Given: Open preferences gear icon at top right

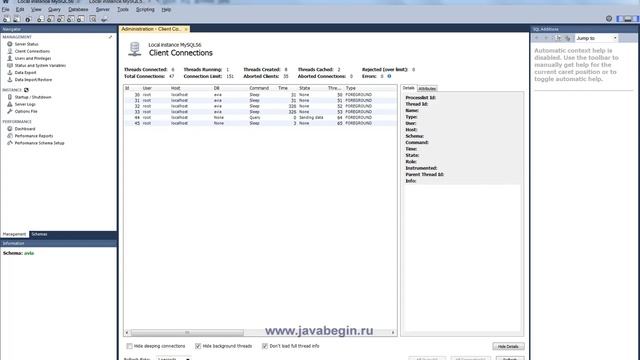Looking at the screenshot, I should [x=609, y=18].
